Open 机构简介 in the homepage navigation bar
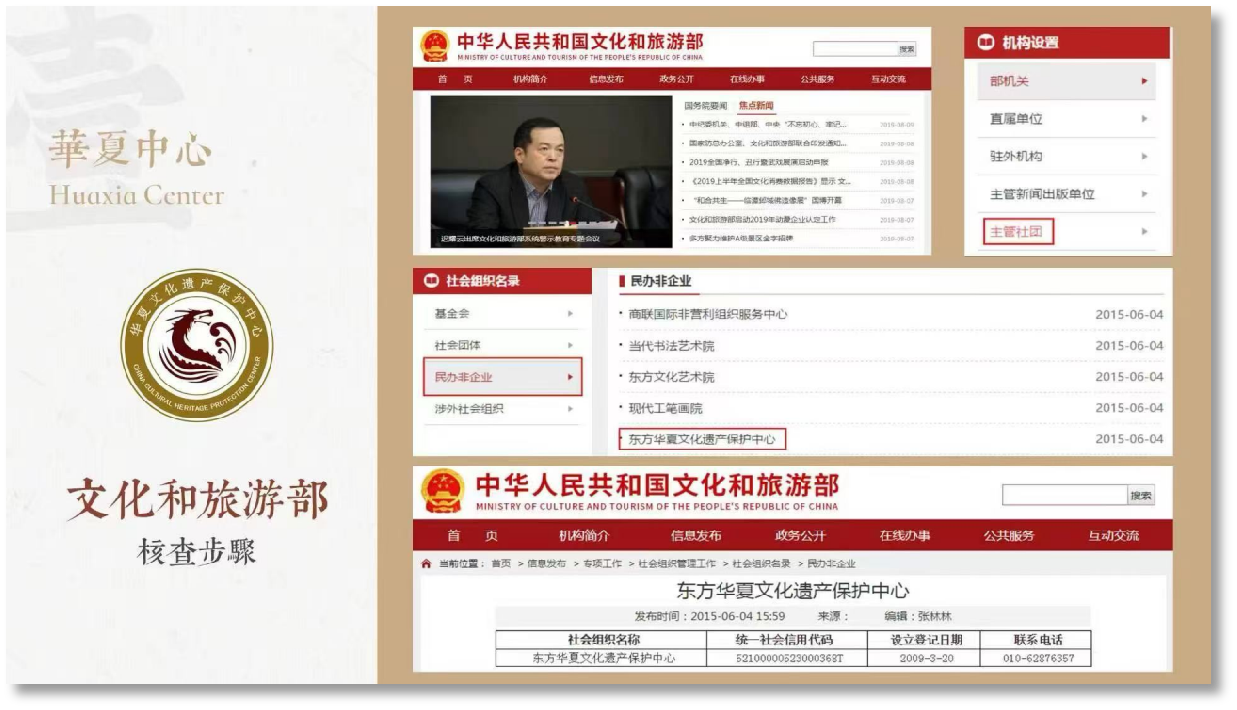1237x710 pixels. (530, 80)
